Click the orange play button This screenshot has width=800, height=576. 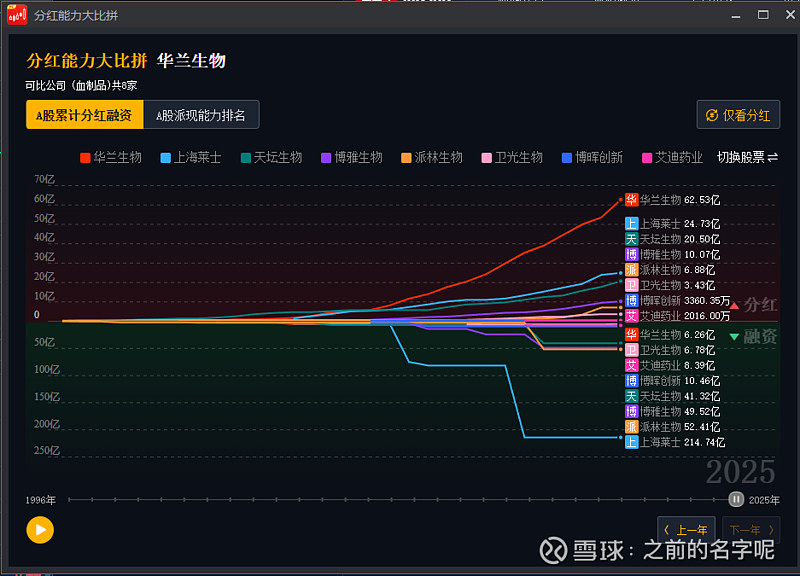coord(40,530)
